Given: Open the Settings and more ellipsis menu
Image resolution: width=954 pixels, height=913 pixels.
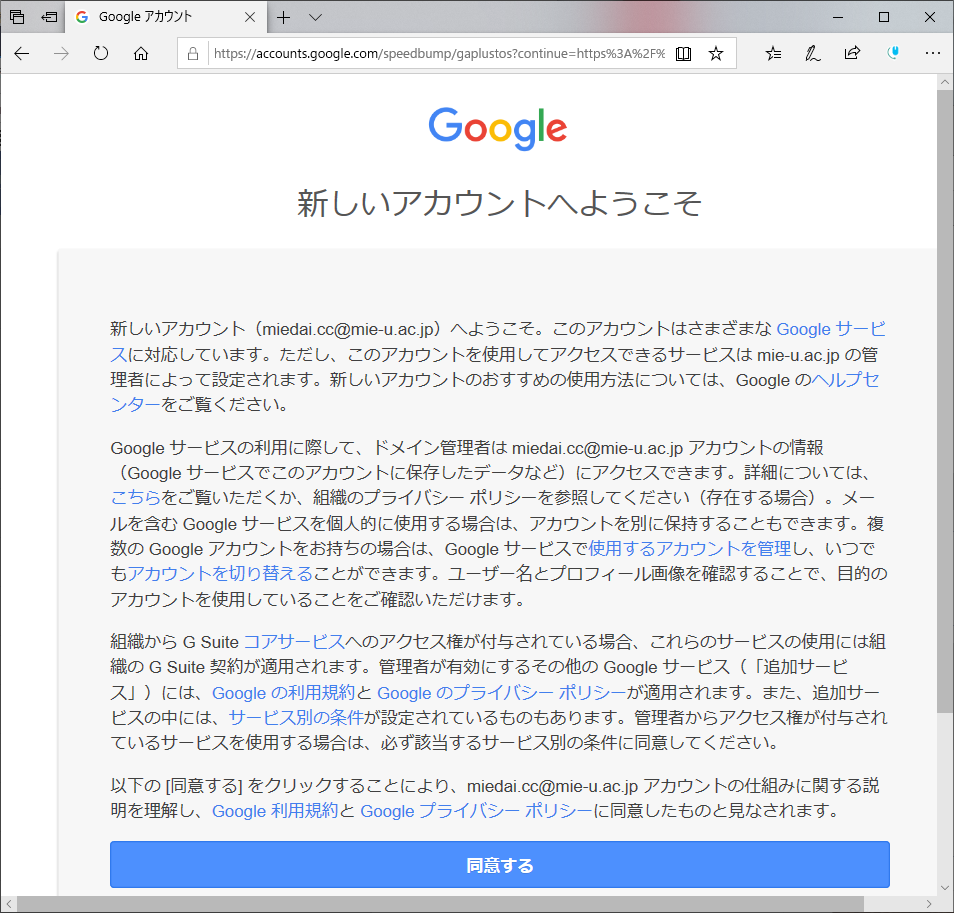Looking at the screenshot, I should coord(932,54).
